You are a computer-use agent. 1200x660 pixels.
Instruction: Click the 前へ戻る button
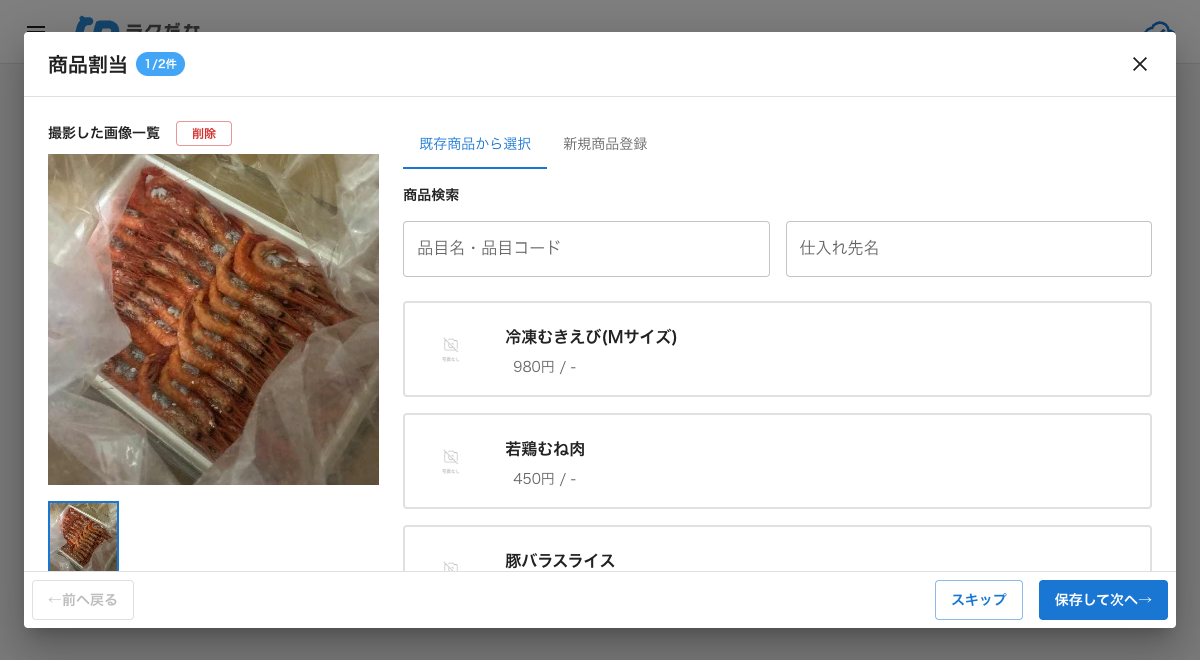(x=83, y=600)
